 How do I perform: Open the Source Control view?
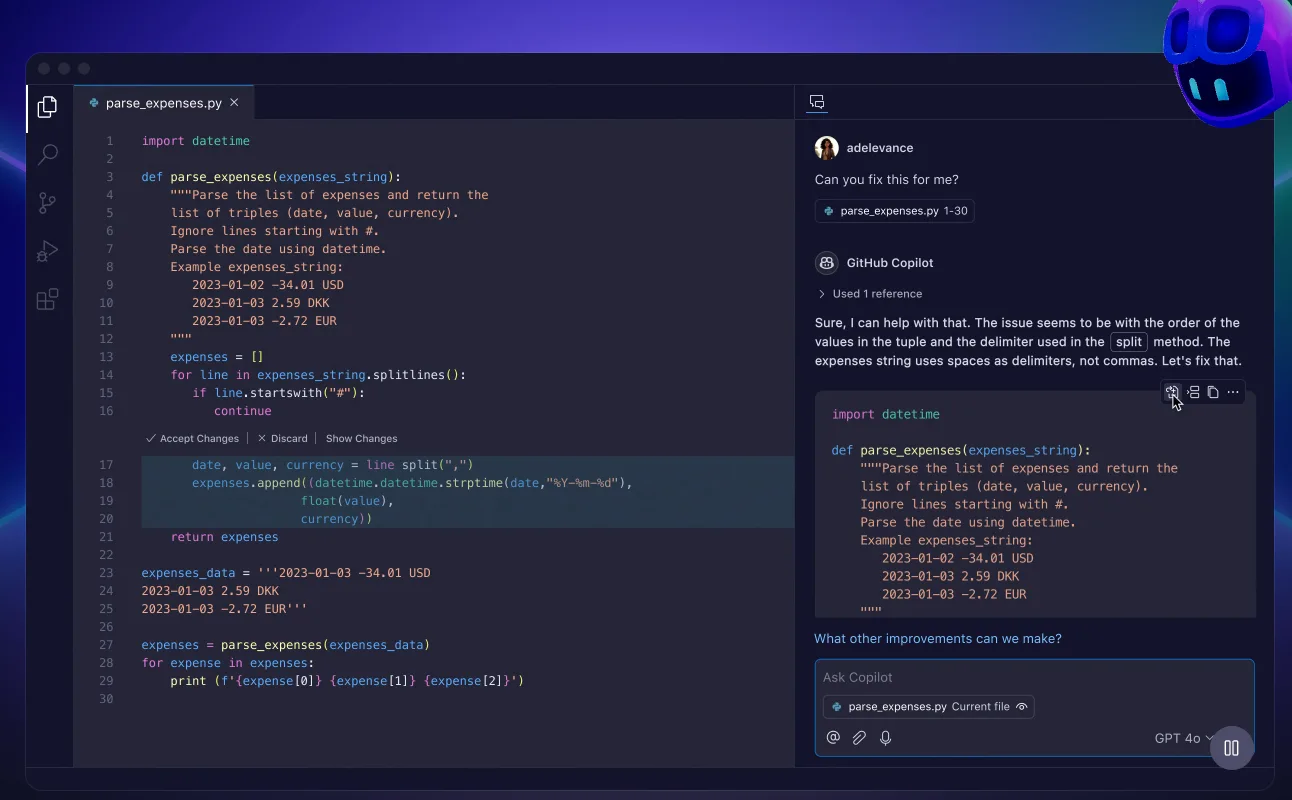coord(47,203)
